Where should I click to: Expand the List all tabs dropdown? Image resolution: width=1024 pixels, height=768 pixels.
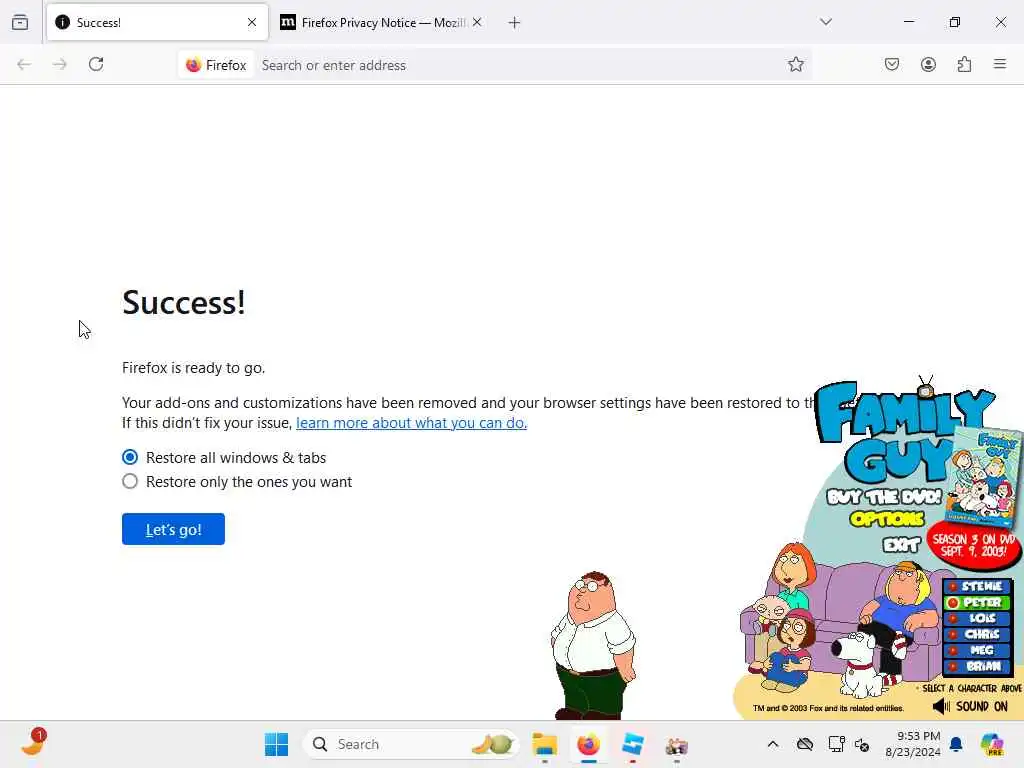826,22
